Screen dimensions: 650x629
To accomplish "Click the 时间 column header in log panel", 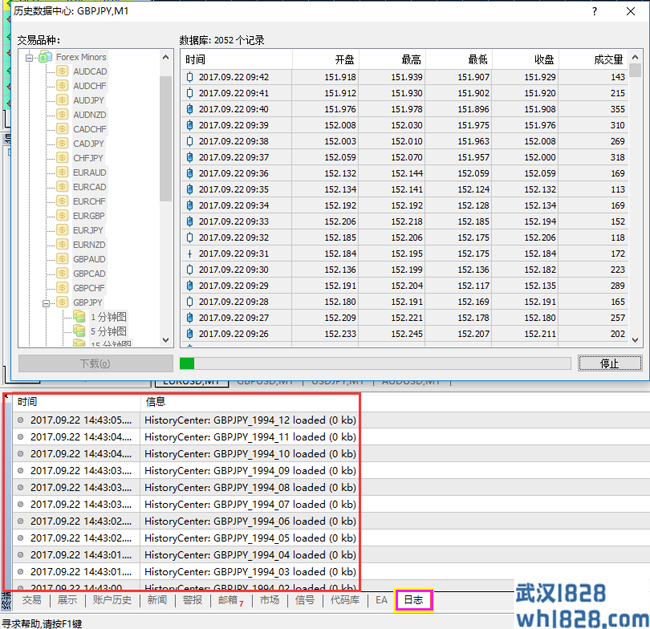I will (x=27, y=402).
